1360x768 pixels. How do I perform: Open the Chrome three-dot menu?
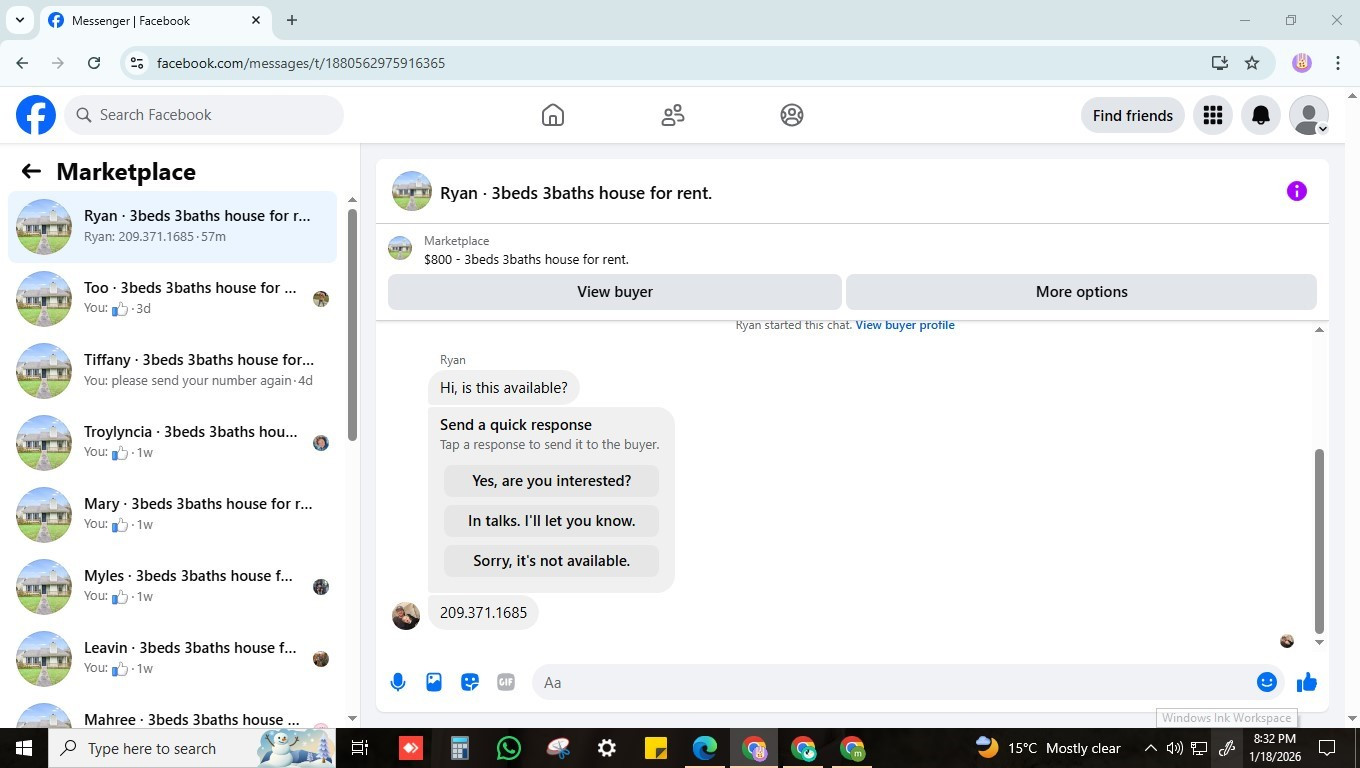(1338, 63)
